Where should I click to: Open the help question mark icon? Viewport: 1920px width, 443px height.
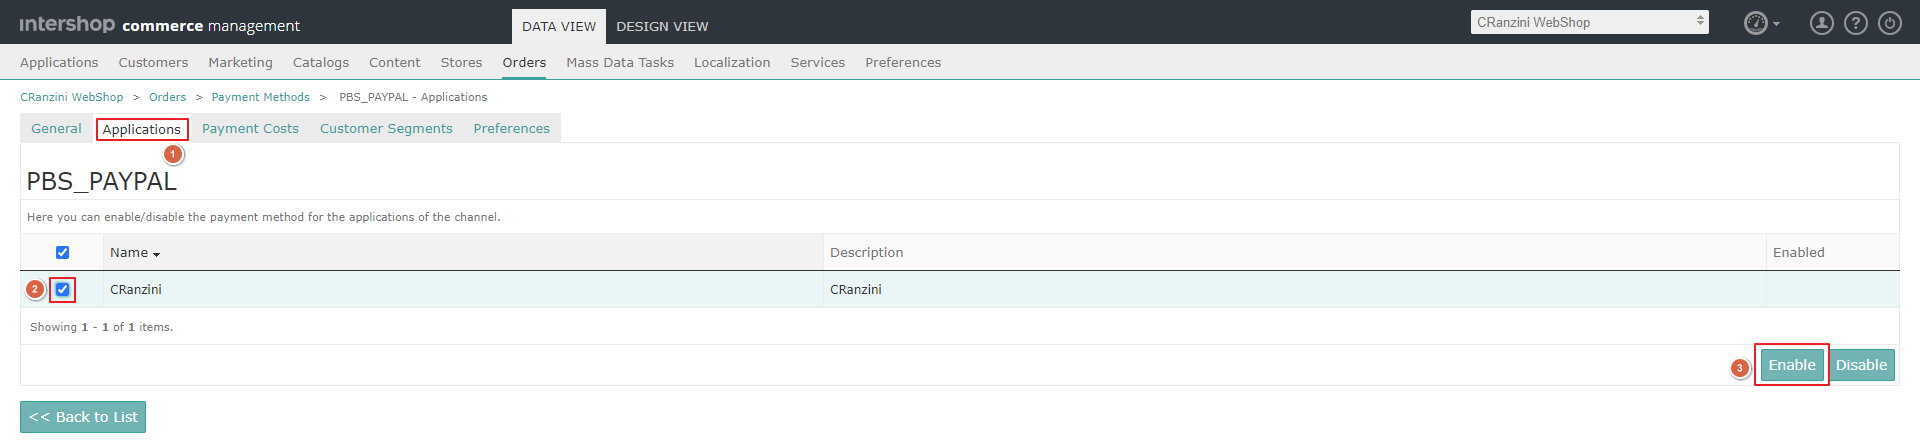click(x=1856, y=23)
